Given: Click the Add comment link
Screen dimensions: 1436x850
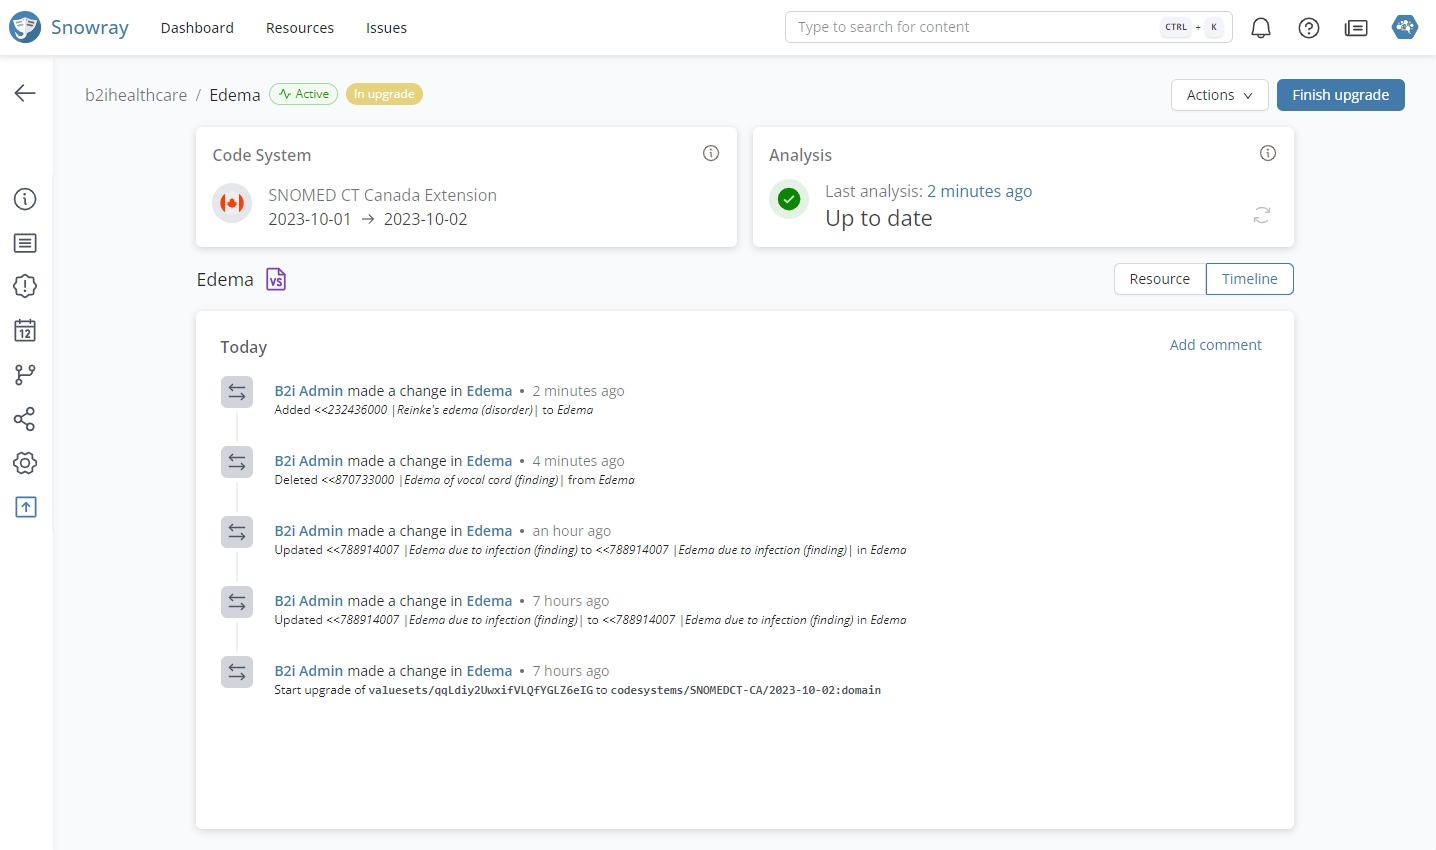Looking at the screenshot, I should pos(1215,345).
